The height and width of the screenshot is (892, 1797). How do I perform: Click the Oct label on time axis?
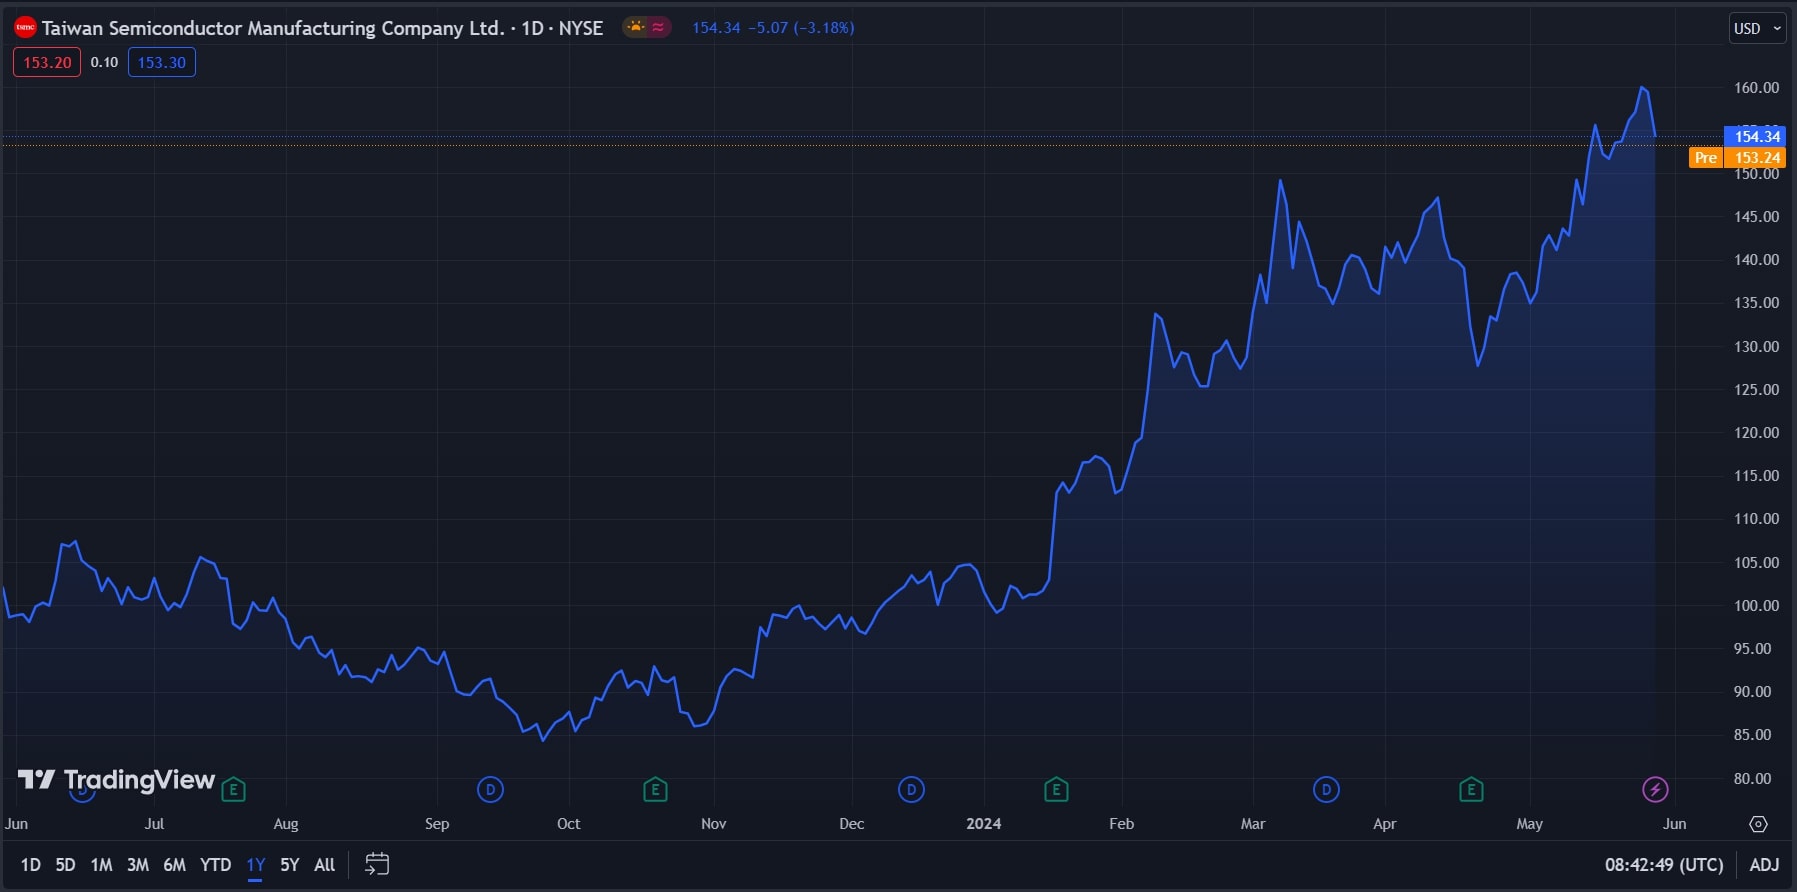point(568,824)
